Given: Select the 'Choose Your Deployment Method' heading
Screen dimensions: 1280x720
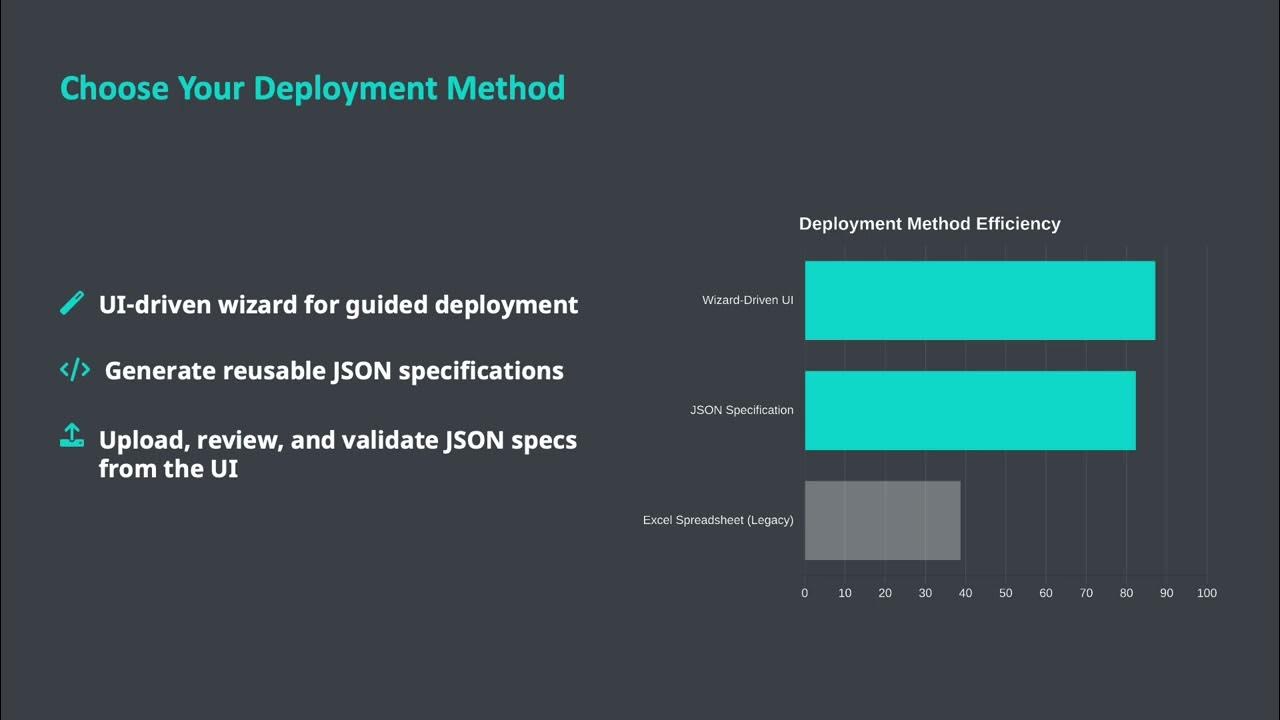Looking at the screenshot, I should coord(312,88).
